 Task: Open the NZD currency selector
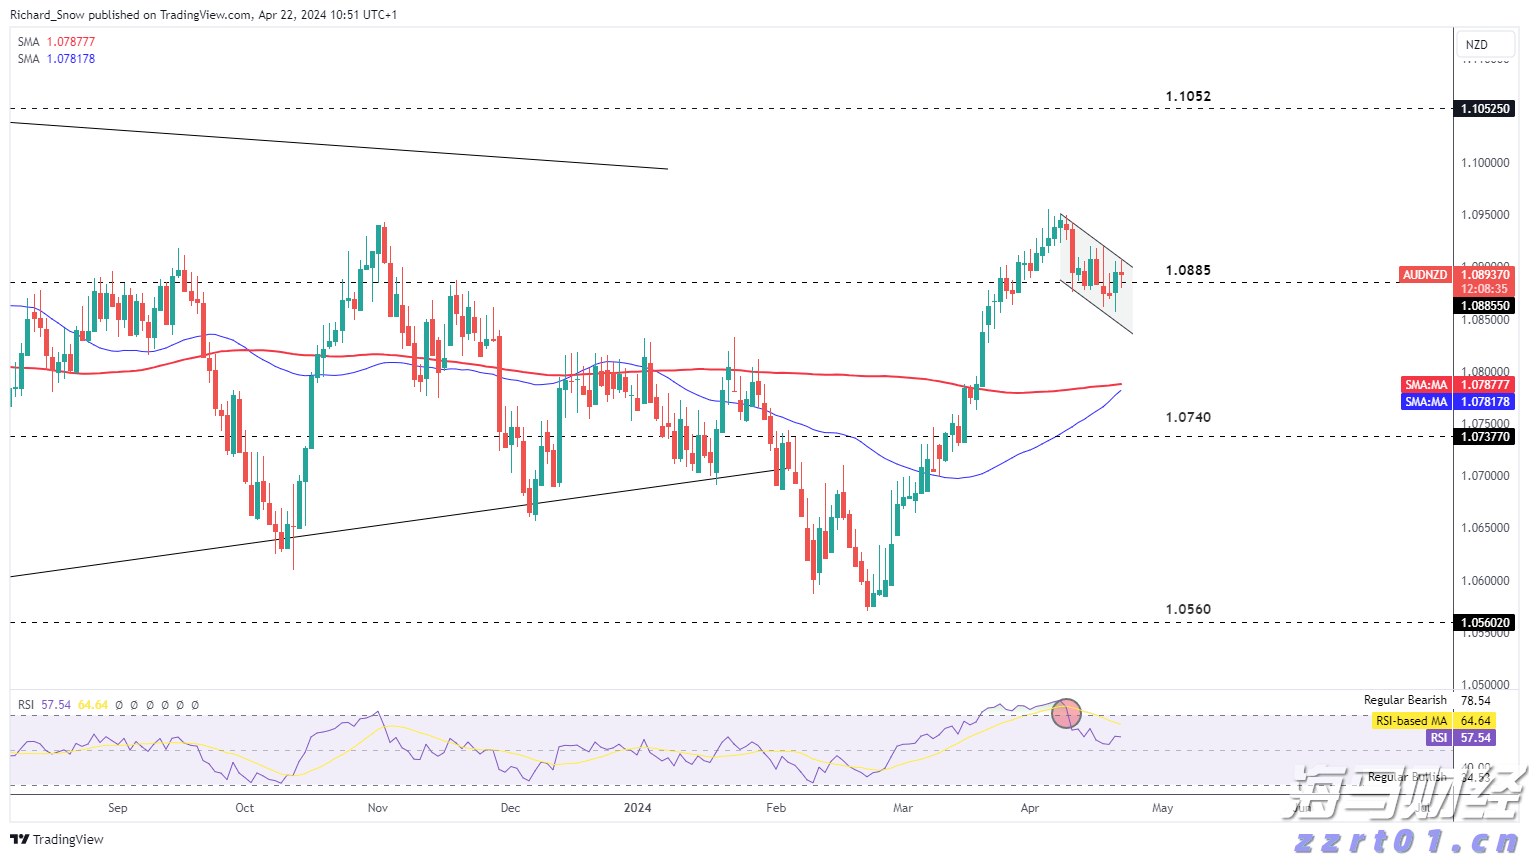1485,44
